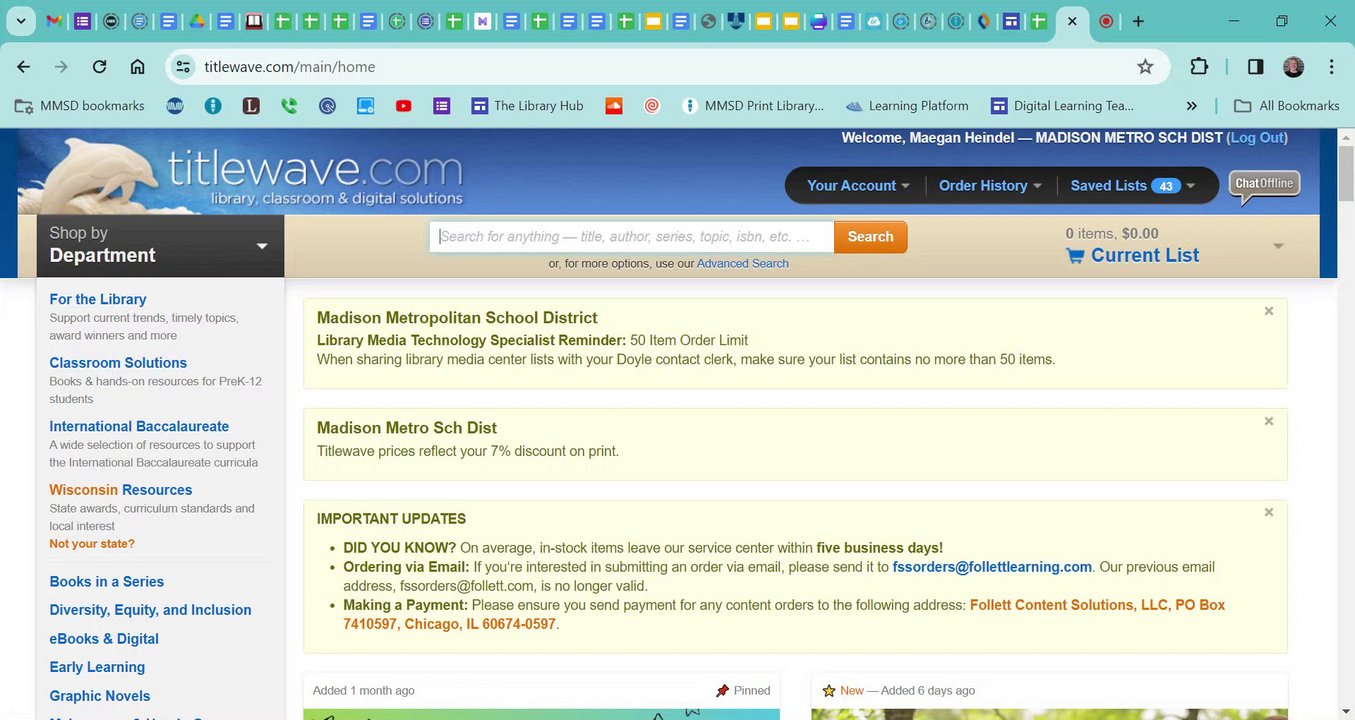
Task: Dismiss the 7% discount notice
Action: (1269, 421)
